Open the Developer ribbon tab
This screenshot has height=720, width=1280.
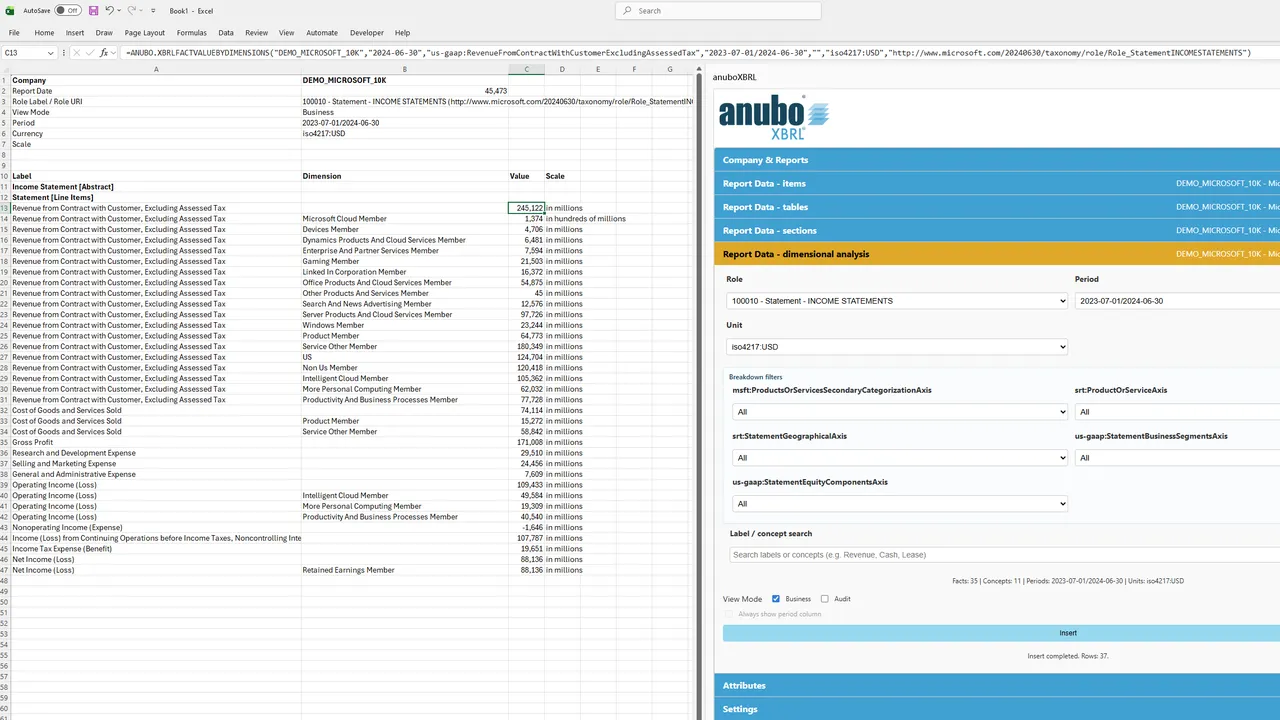click(367, 33)
